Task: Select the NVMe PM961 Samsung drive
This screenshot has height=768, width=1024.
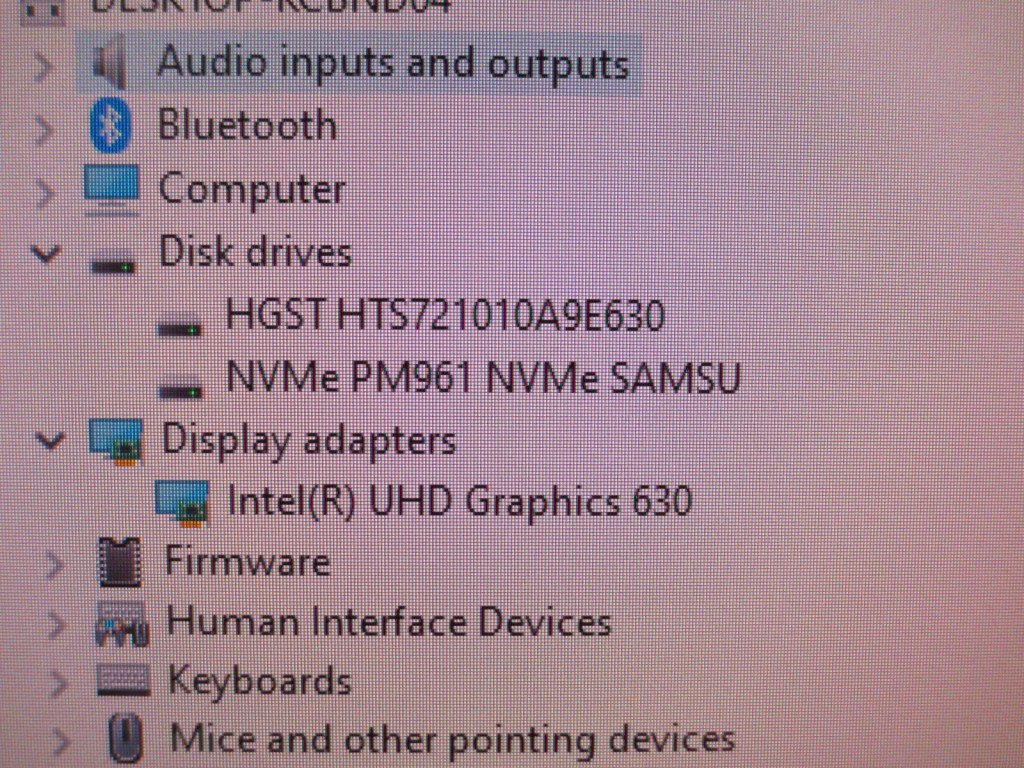Action: pyautogui.click(x=483, y=377)
